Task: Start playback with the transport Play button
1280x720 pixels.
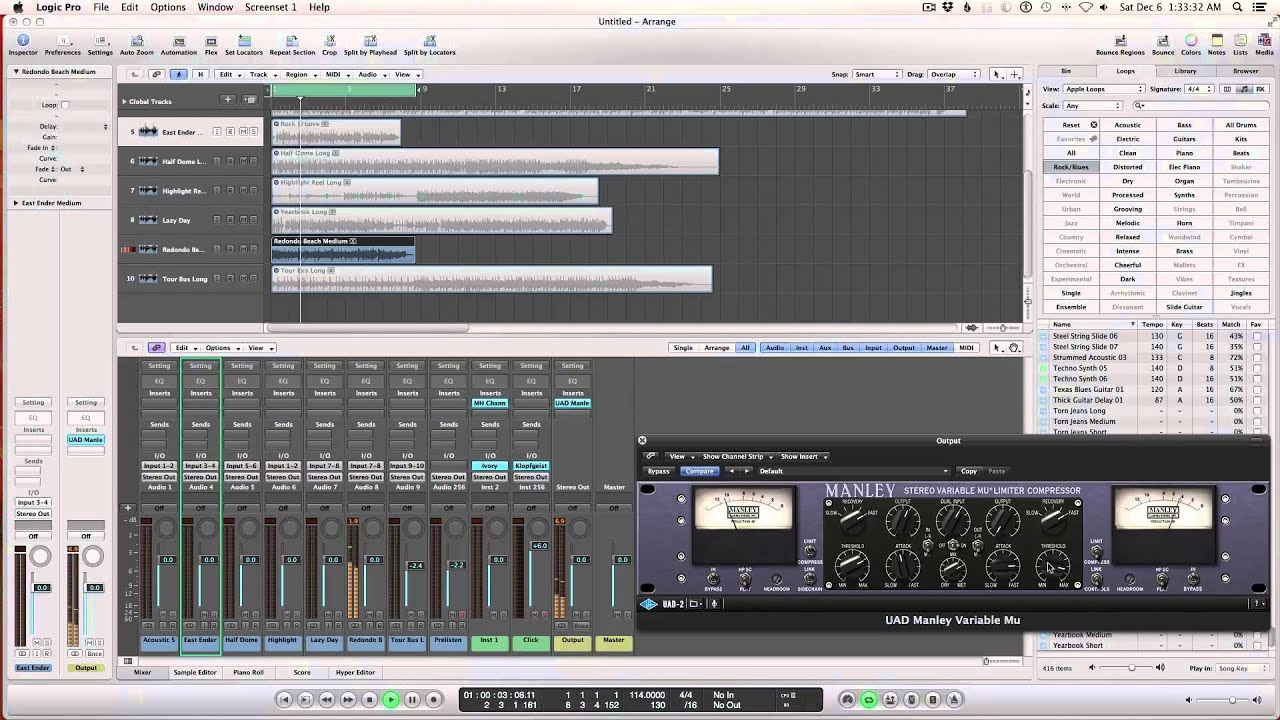Action: coord(391,700)
